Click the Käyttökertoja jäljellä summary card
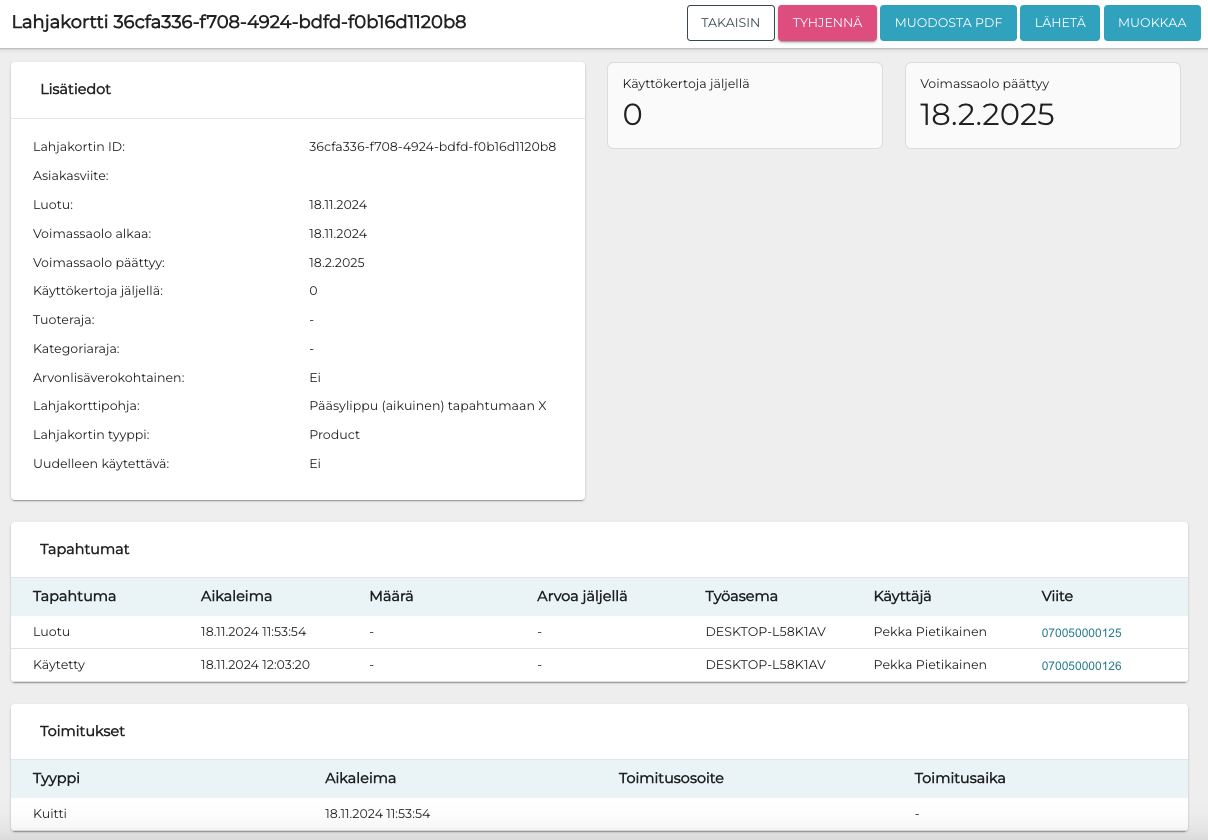 click(x=744, y=105)
